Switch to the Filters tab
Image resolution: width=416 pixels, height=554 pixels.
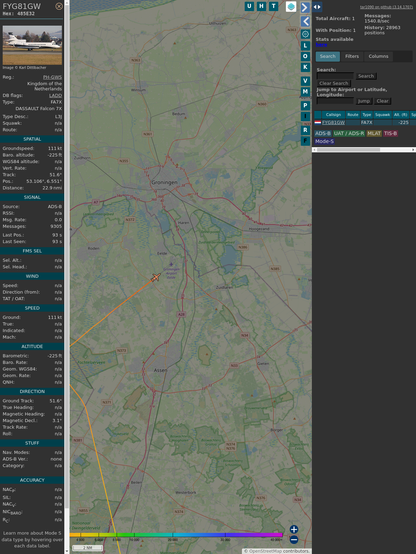click(352, 57)
